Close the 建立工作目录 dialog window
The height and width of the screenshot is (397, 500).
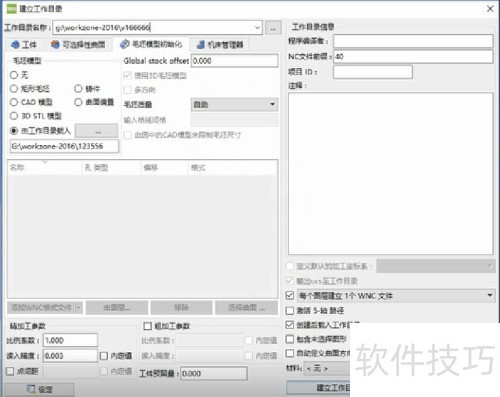click(x=490, y=9)
